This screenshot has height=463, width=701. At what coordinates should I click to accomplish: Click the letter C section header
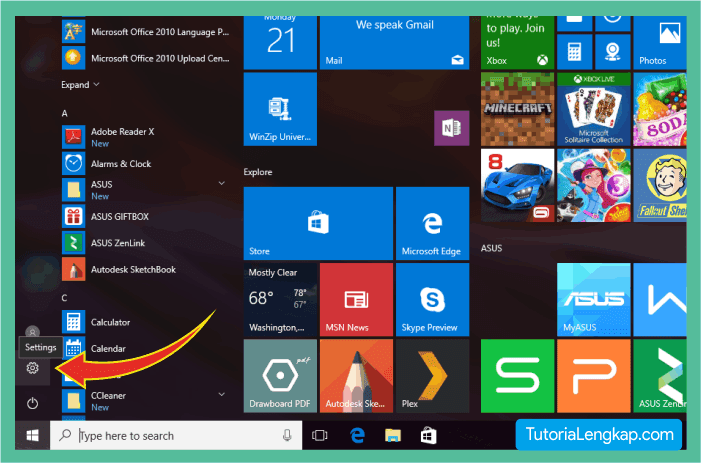(64, 298)
